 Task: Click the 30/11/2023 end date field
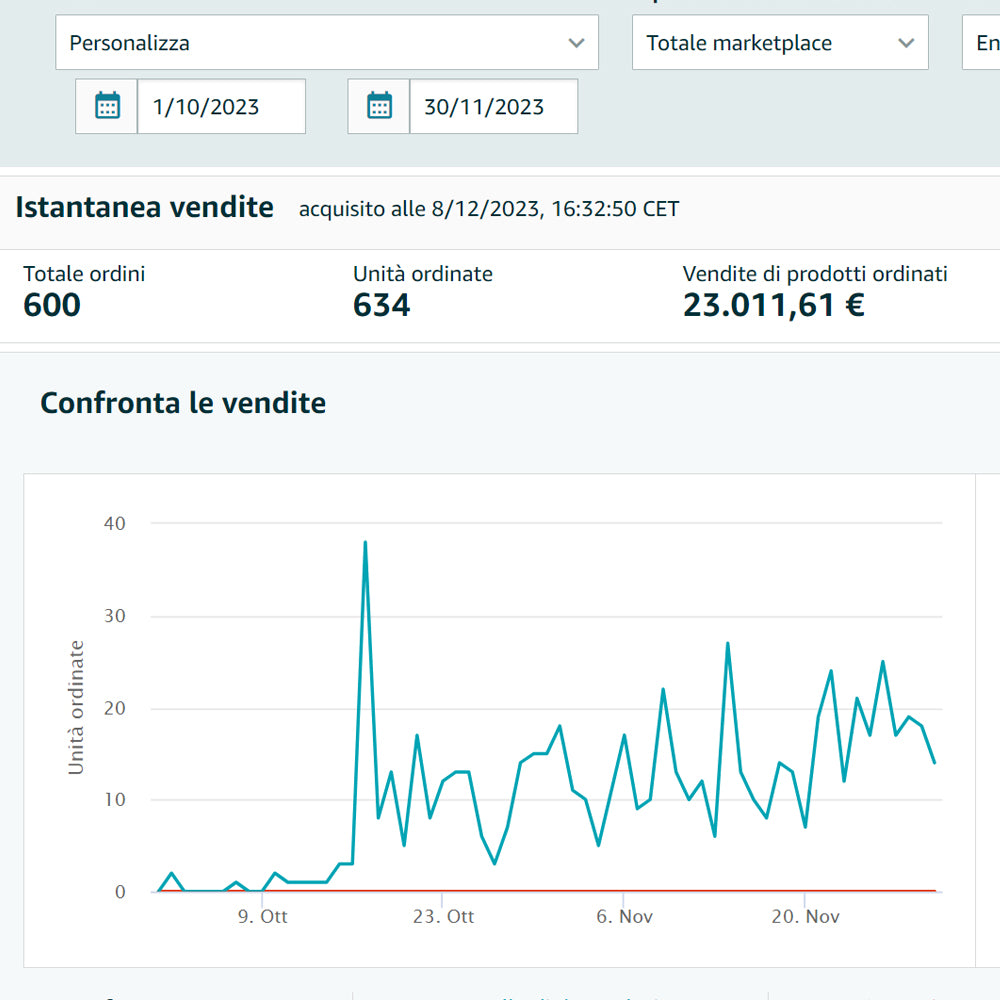493,106
